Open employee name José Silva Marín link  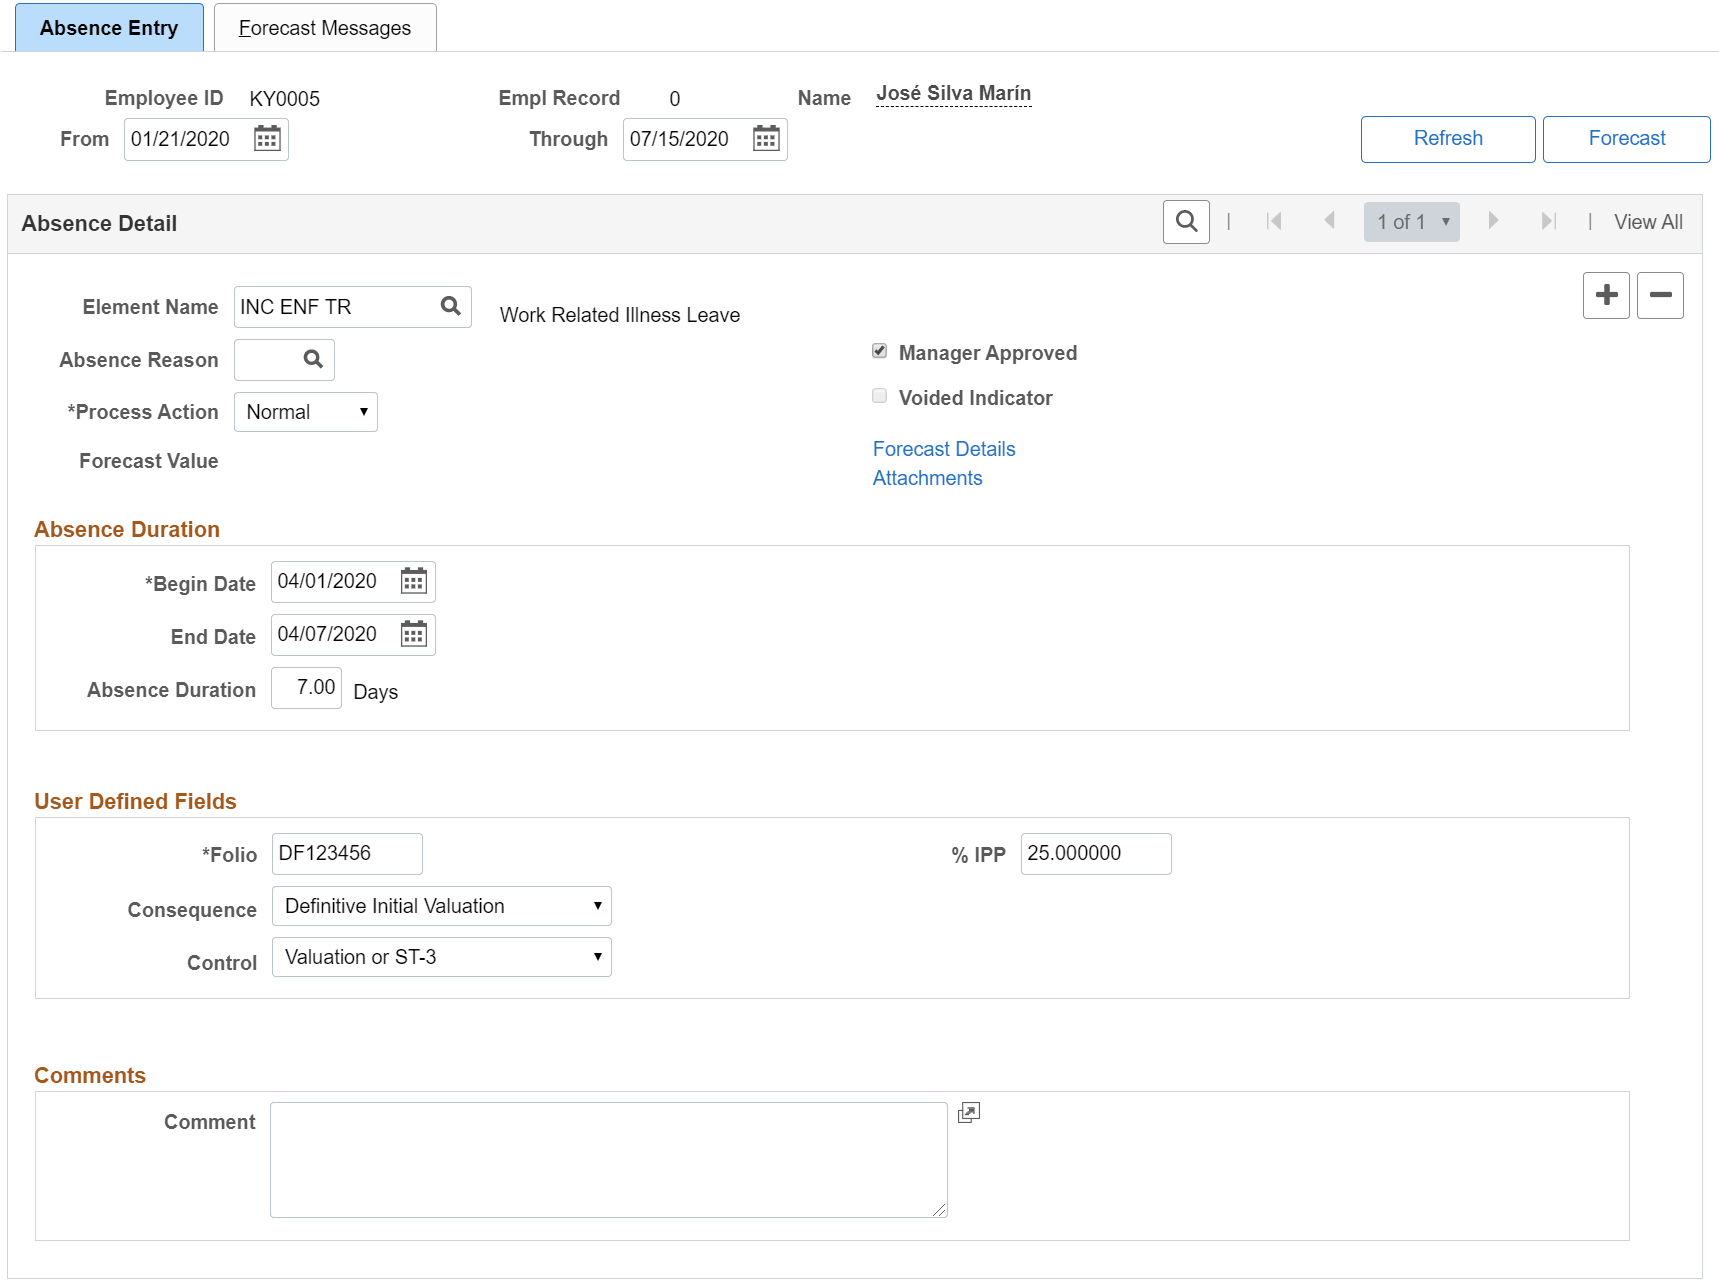coord(954,94)
